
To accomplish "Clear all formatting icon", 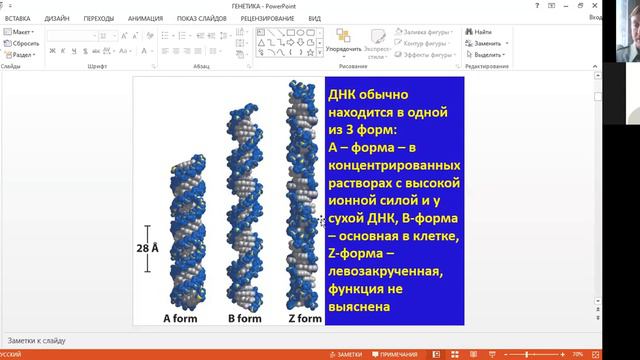I will click(x=150, y=36).
